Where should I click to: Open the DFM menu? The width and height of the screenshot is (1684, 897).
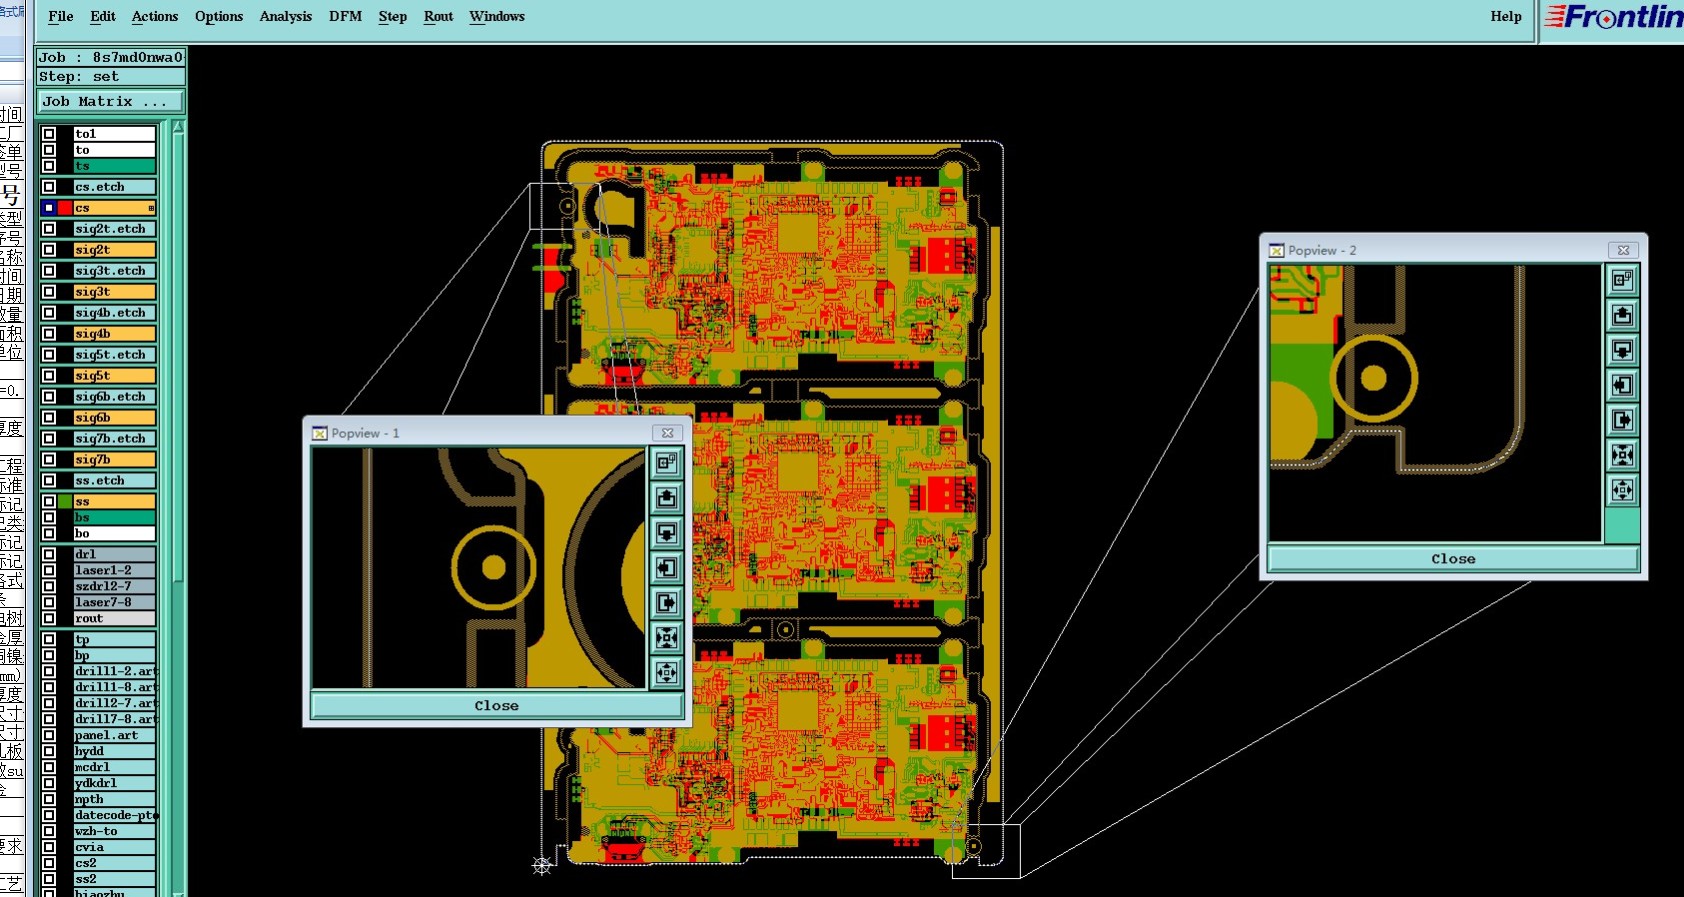click(345, 16)
